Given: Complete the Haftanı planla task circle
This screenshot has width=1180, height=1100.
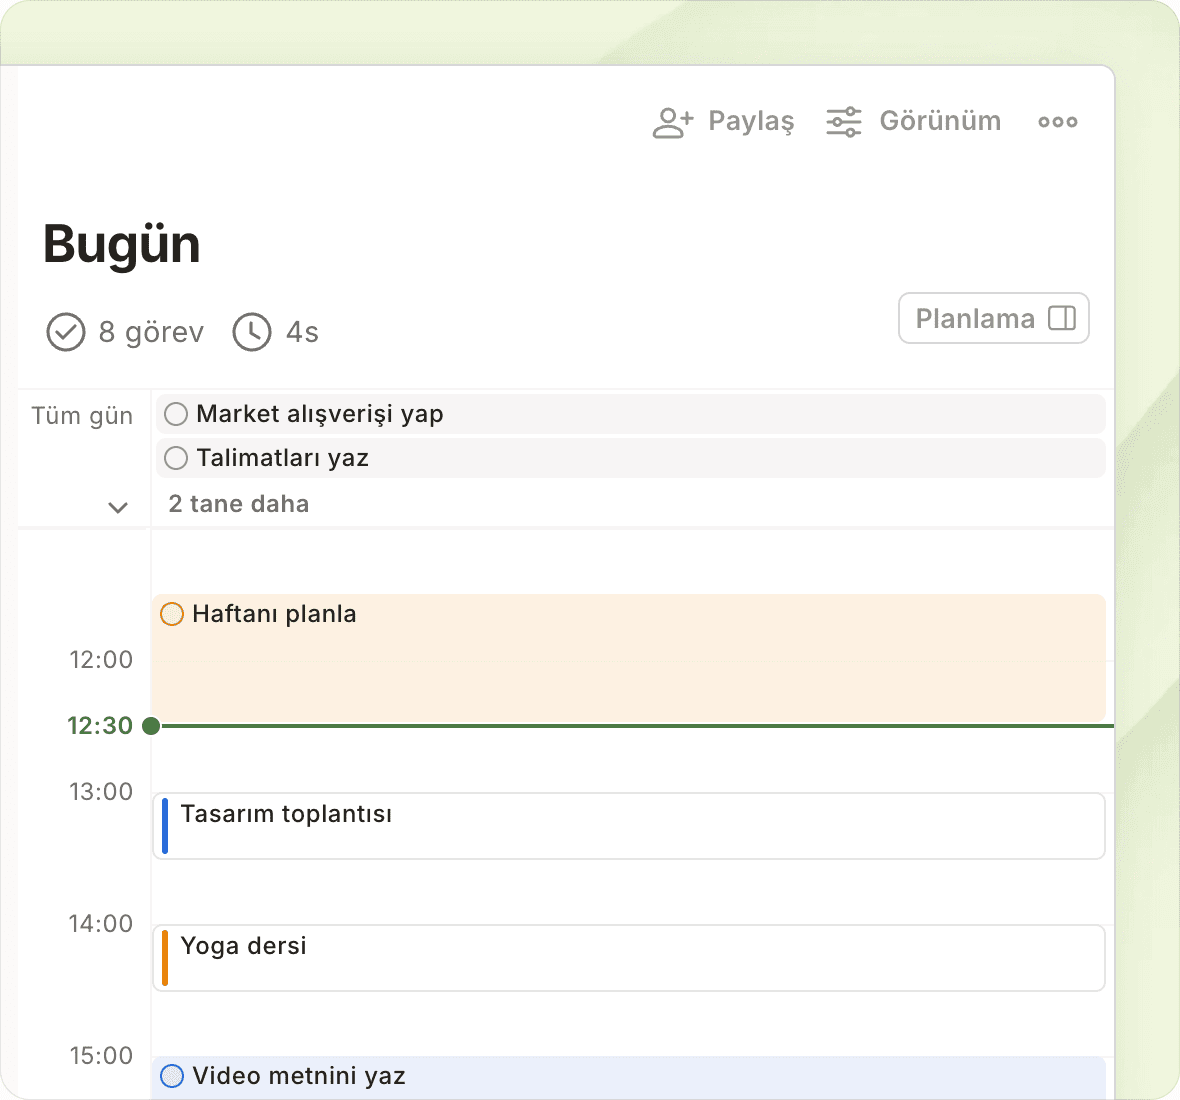Looking at the screenshot, I should pos(172,614).
